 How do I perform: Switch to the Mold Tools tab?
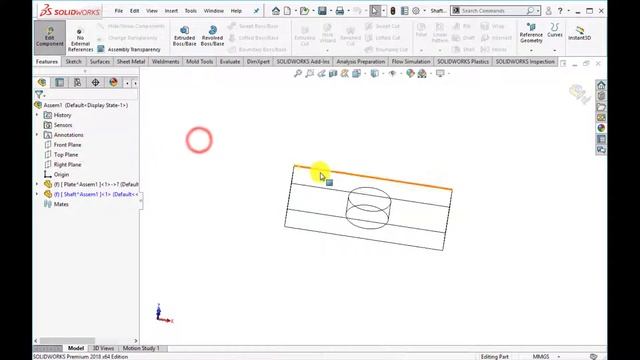200,62
